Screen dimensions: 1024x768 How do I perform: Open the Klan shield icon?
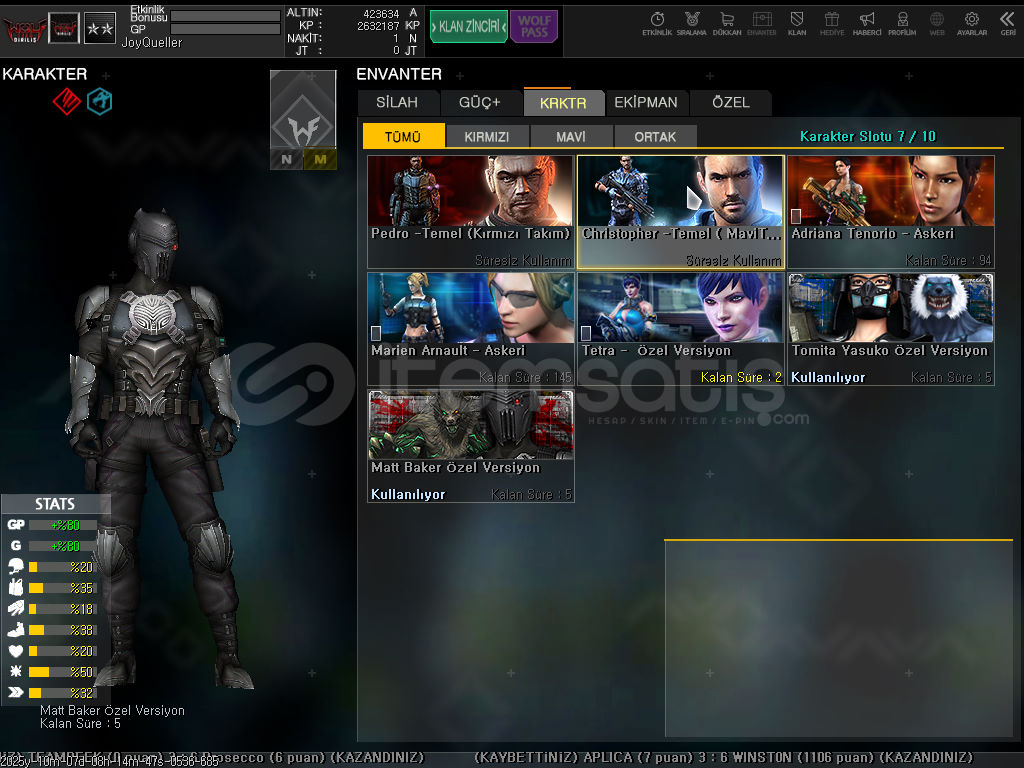[797, 22]
